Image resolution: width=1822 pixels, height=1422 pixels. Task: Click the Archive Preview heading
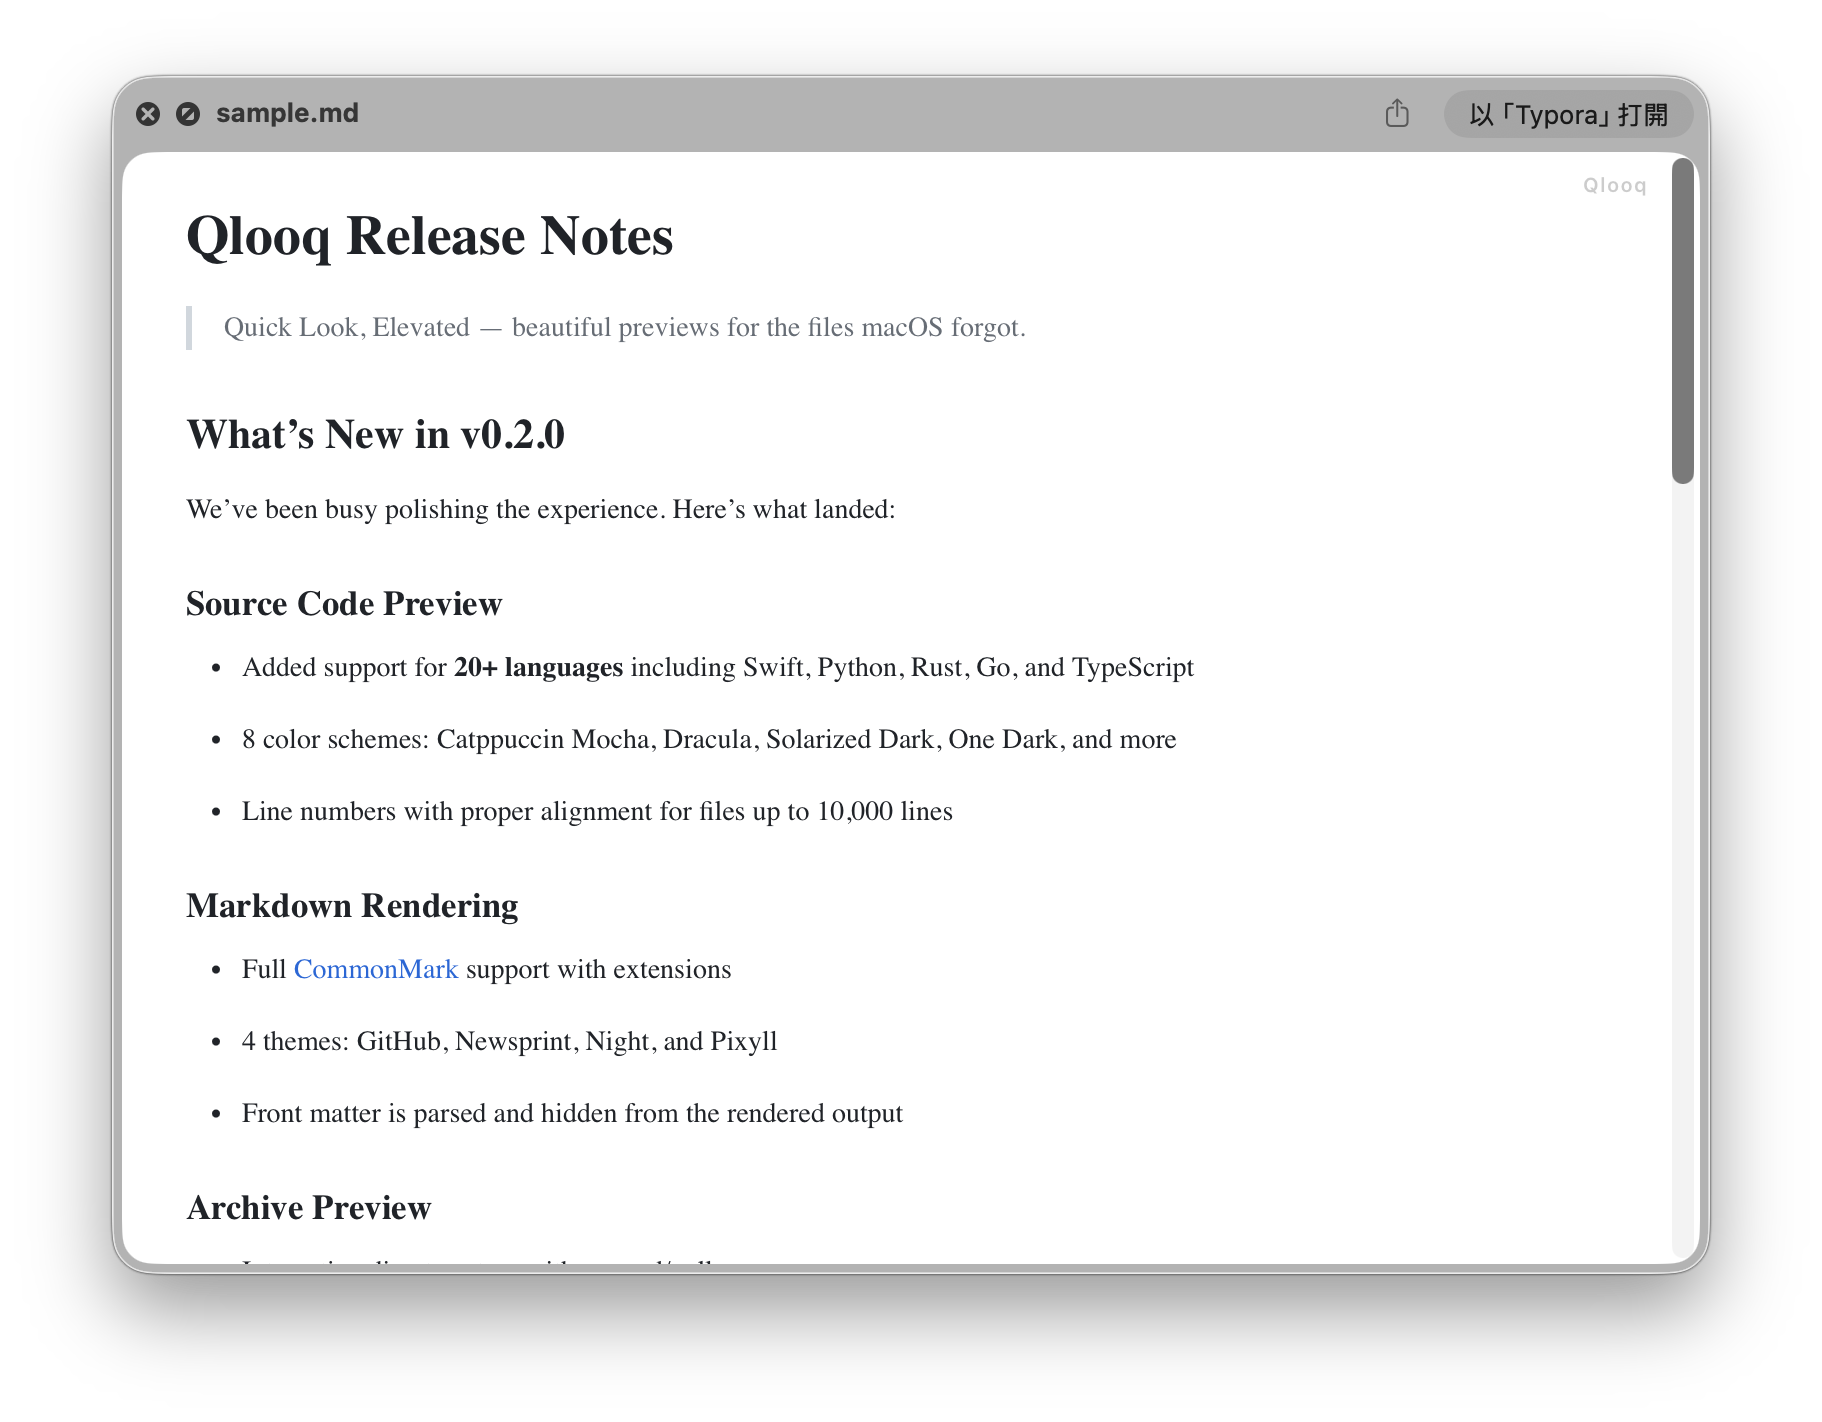[x=308, y=1207]
